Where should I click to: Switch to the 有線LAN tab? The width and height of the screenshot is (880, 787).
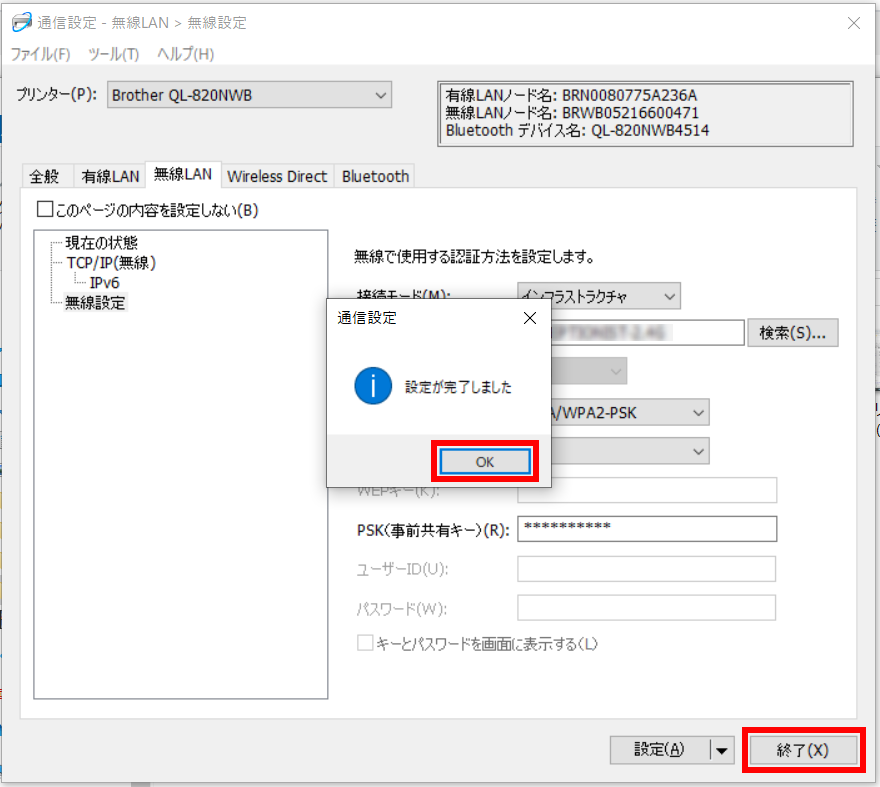click(110, 176)
